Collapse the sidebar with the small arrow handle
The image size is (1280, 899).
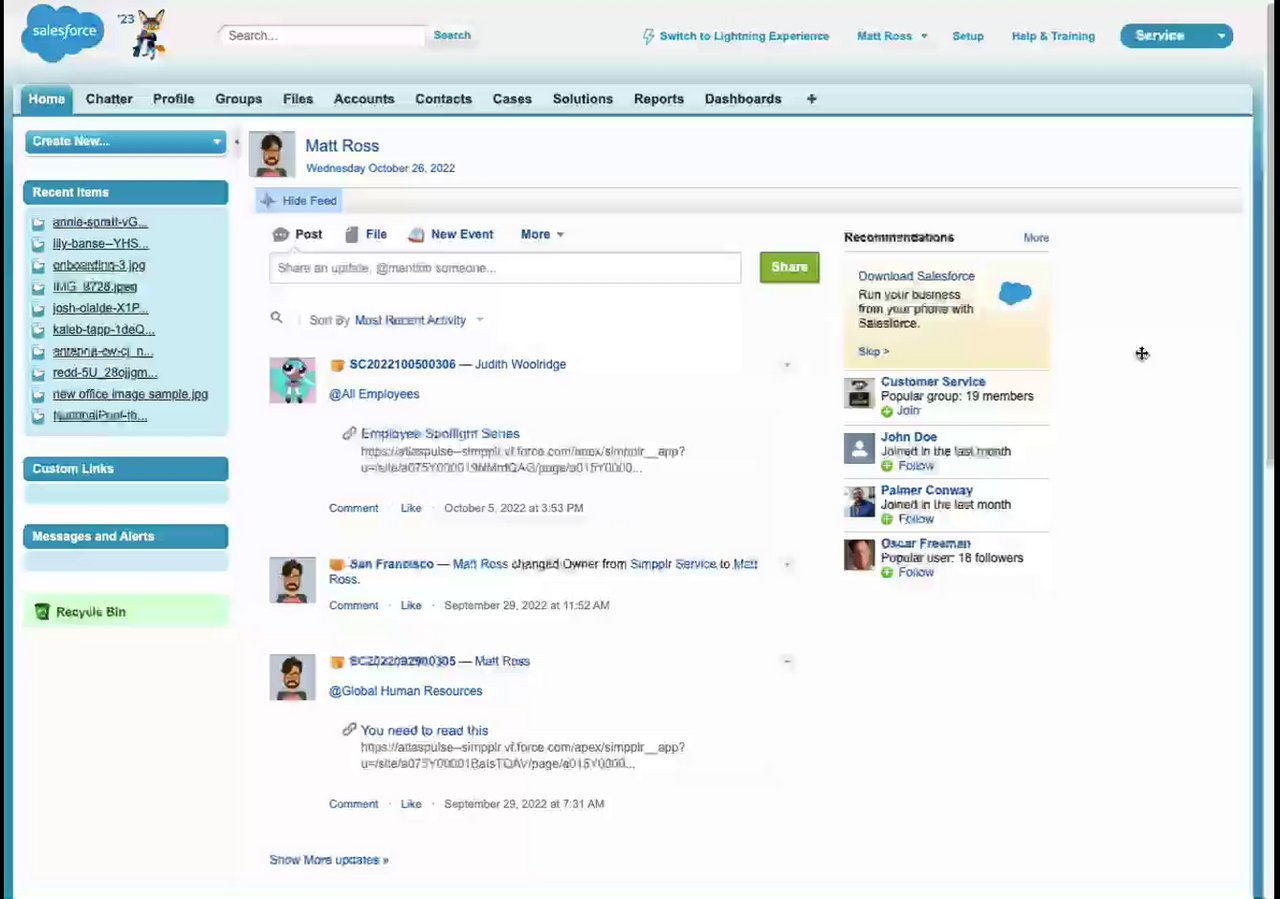coord(237,142)
